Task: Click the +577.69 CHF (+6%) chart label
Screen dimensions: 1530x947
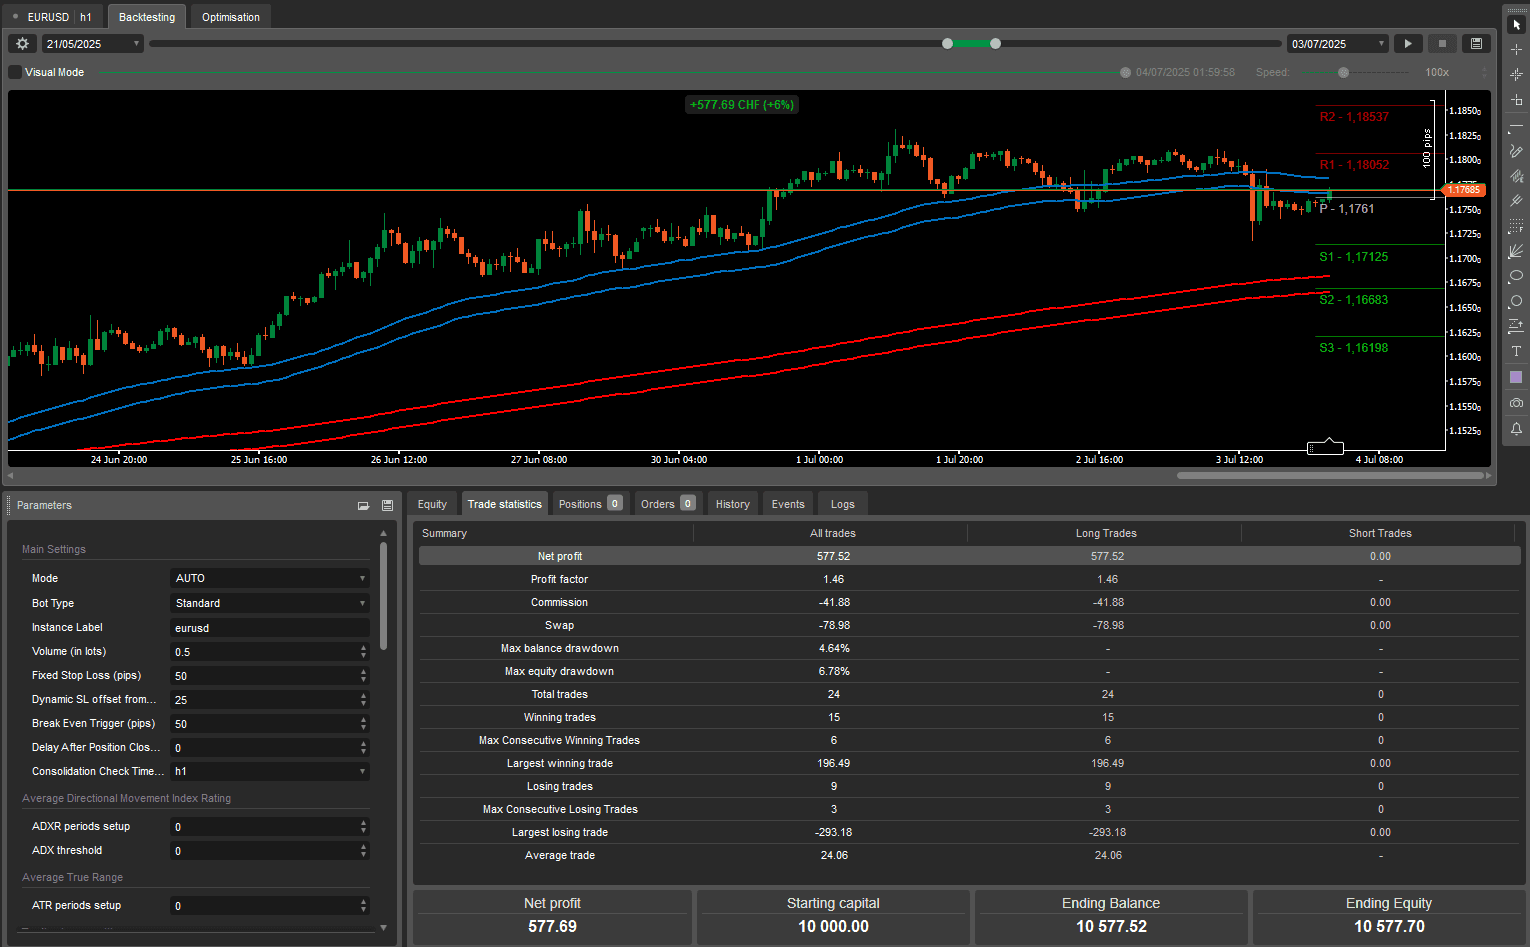Action: coord(741,105)
